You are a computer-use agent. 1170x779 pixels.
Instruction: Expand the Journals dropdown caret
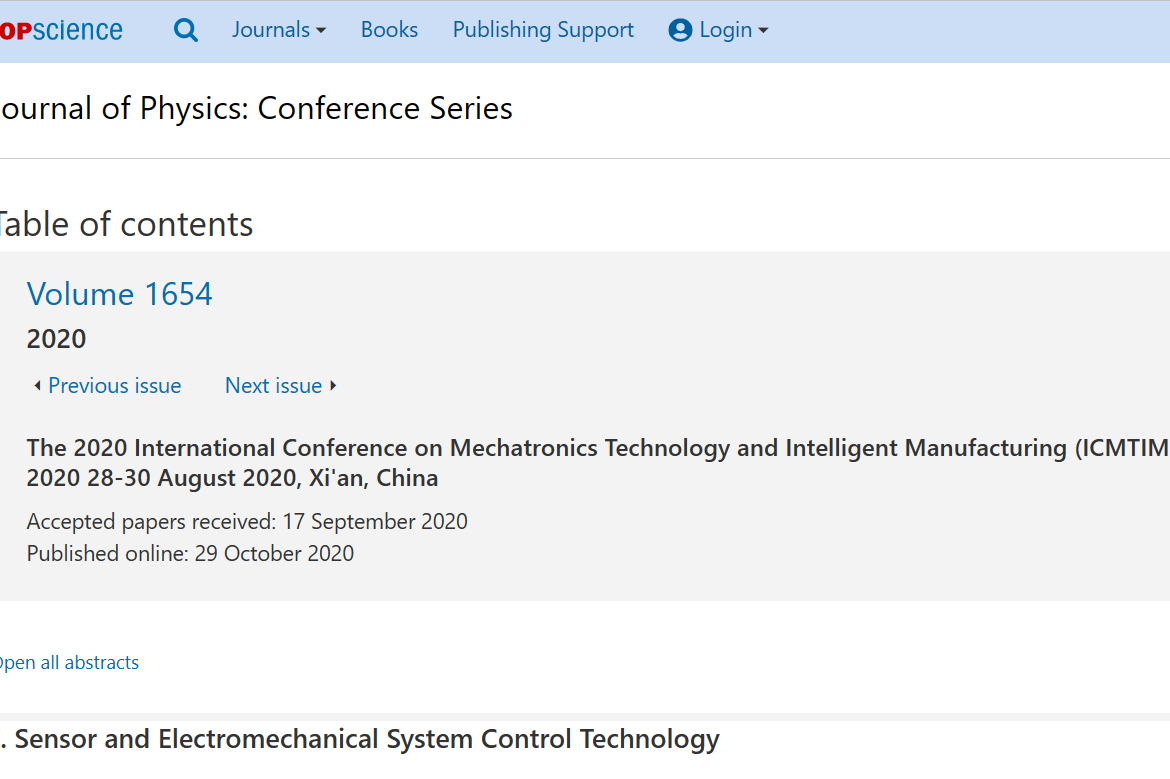[321, 31]
